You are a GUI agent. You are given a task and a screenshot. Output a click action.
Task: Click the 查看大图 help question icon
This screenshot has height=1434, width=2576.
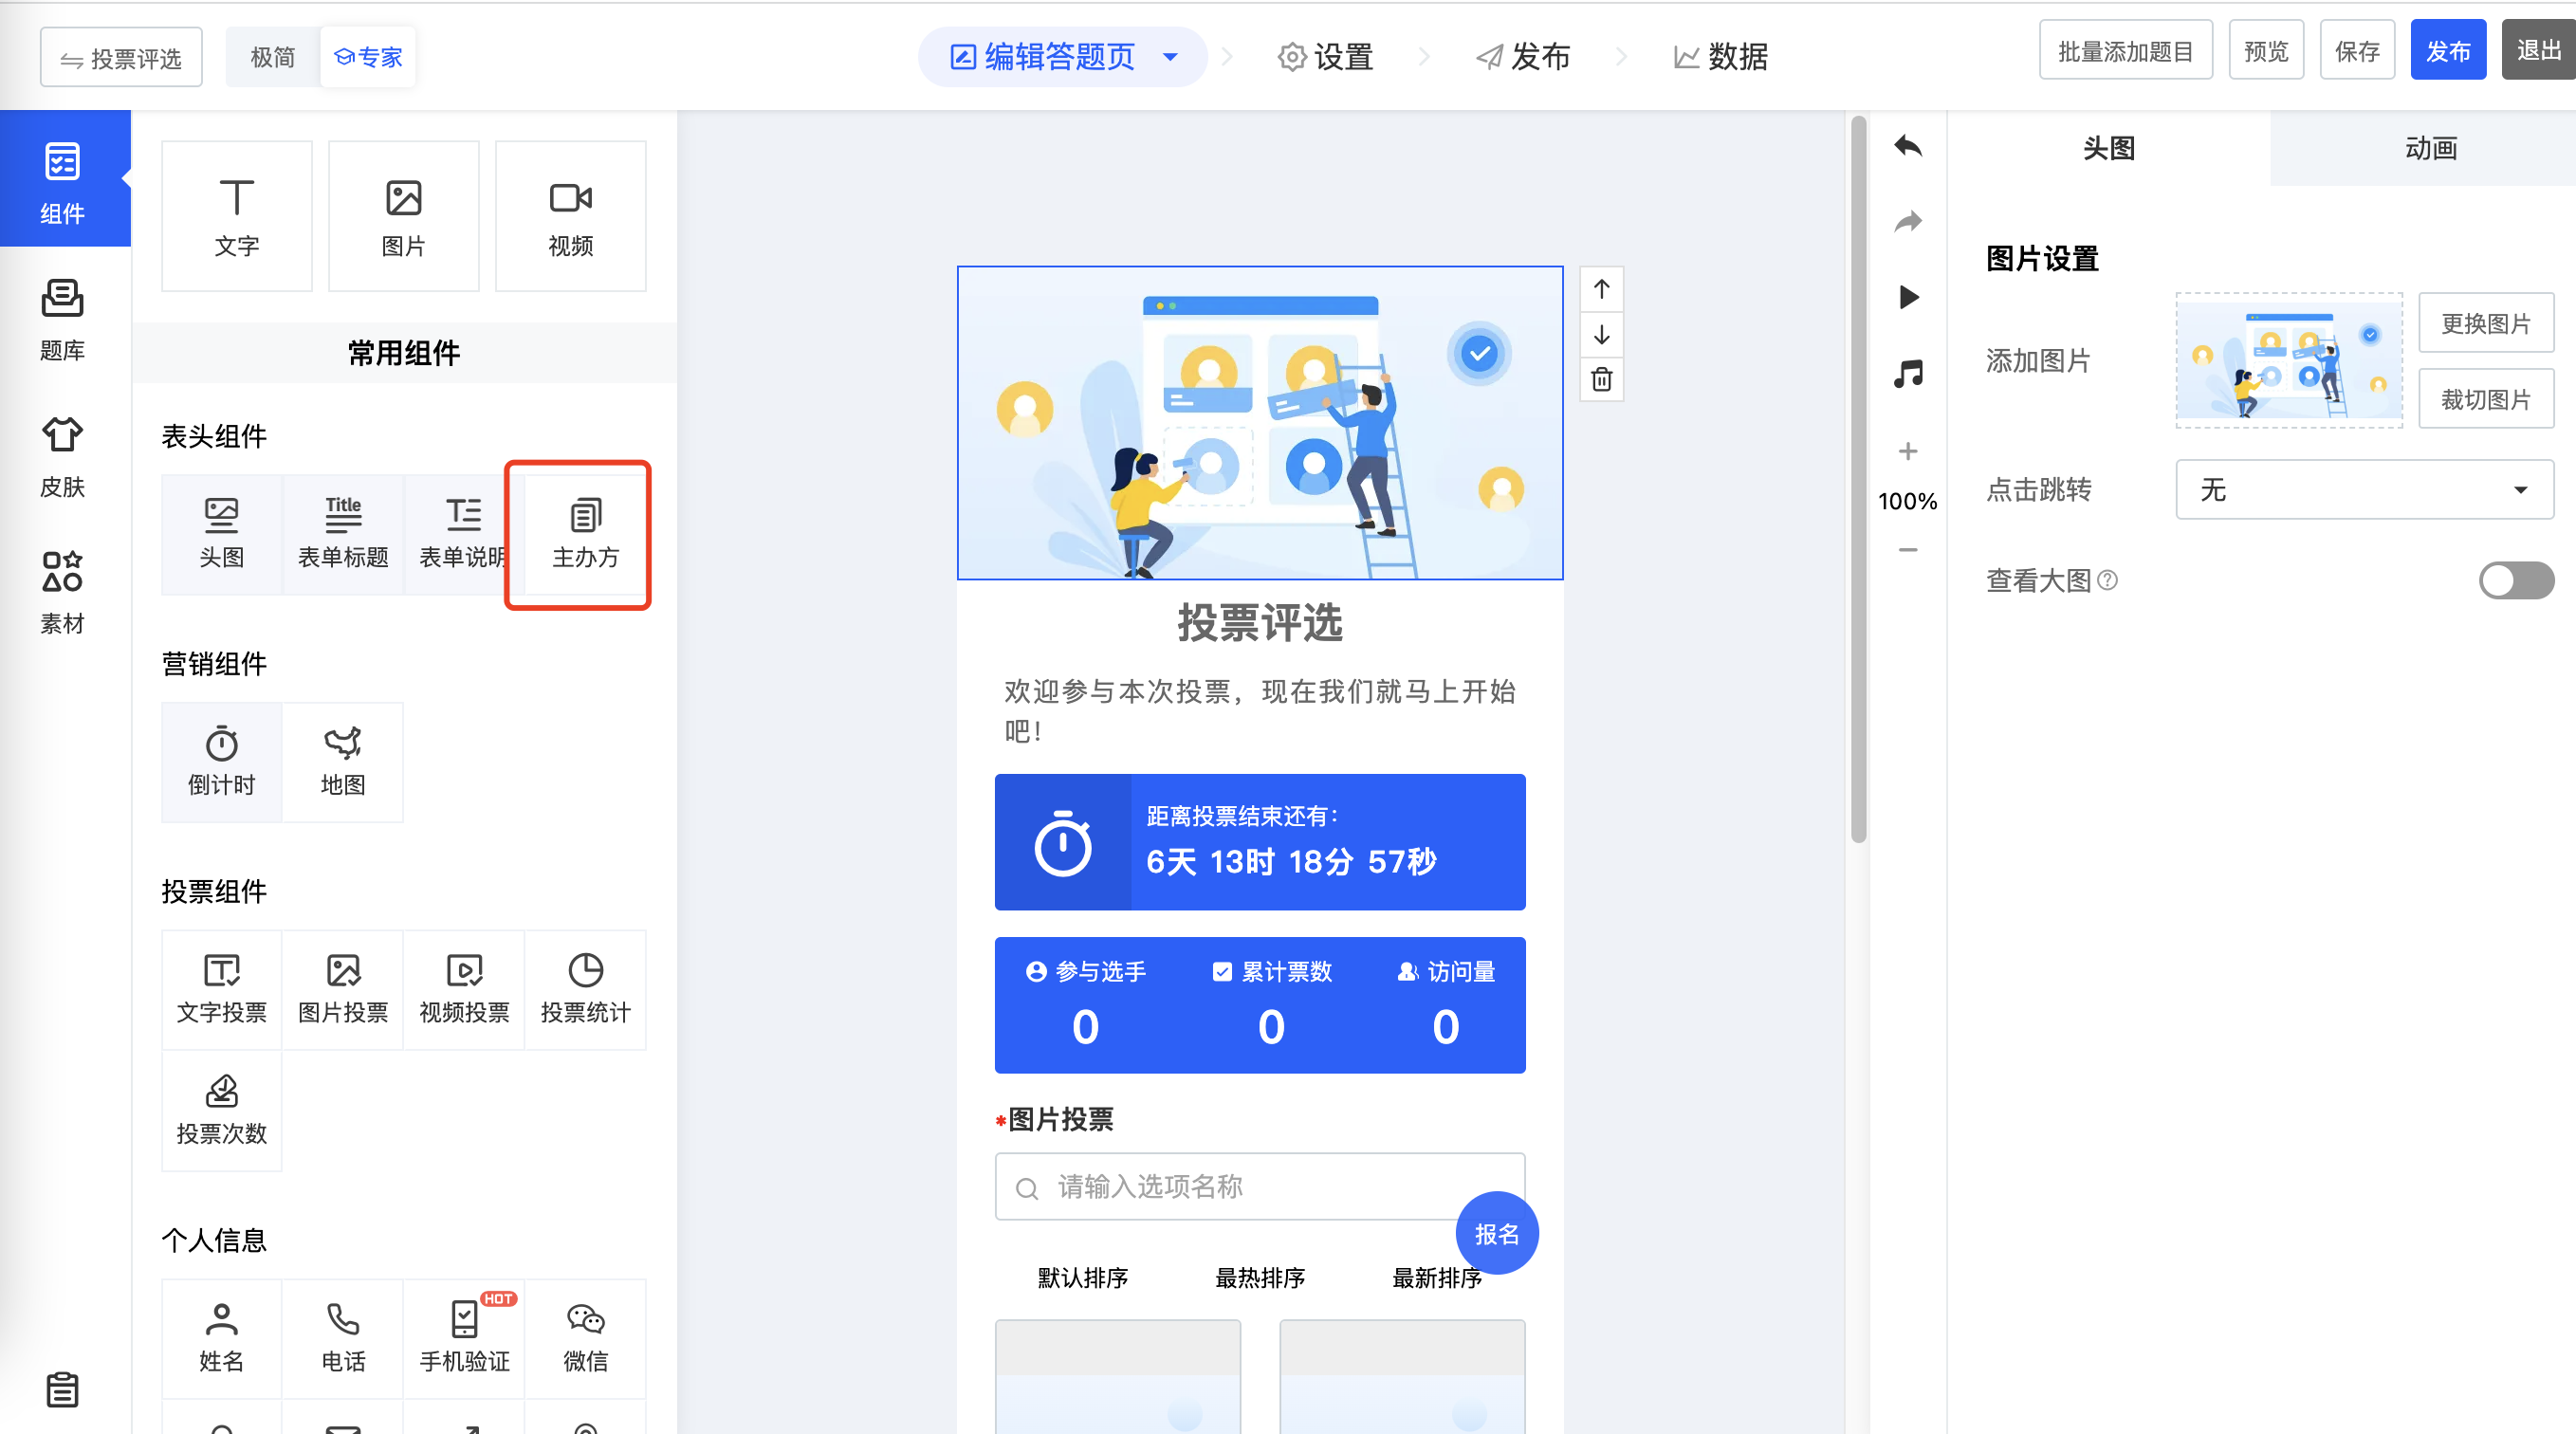click(x=2107, y=580)
